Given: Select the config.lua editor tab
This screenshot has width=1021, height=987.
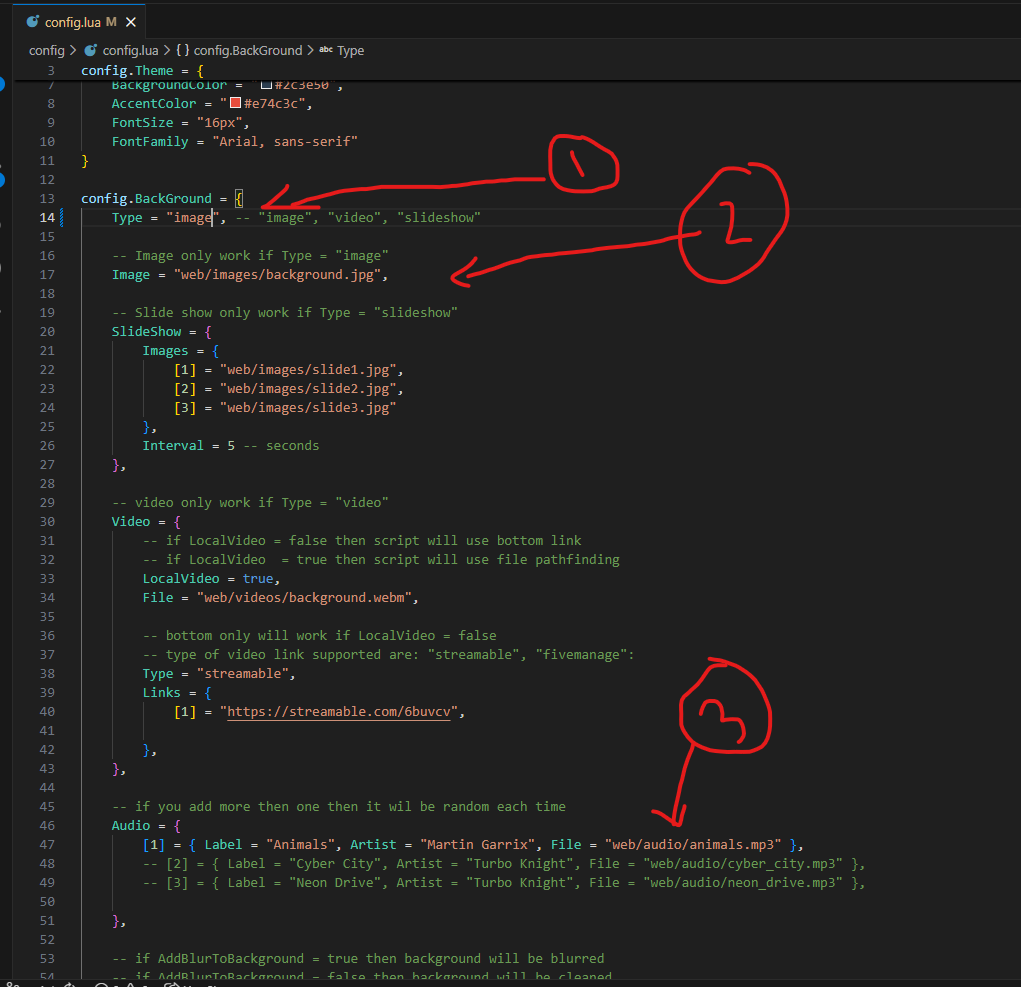Looking at the screenshot, I should (x=73, y=21).
